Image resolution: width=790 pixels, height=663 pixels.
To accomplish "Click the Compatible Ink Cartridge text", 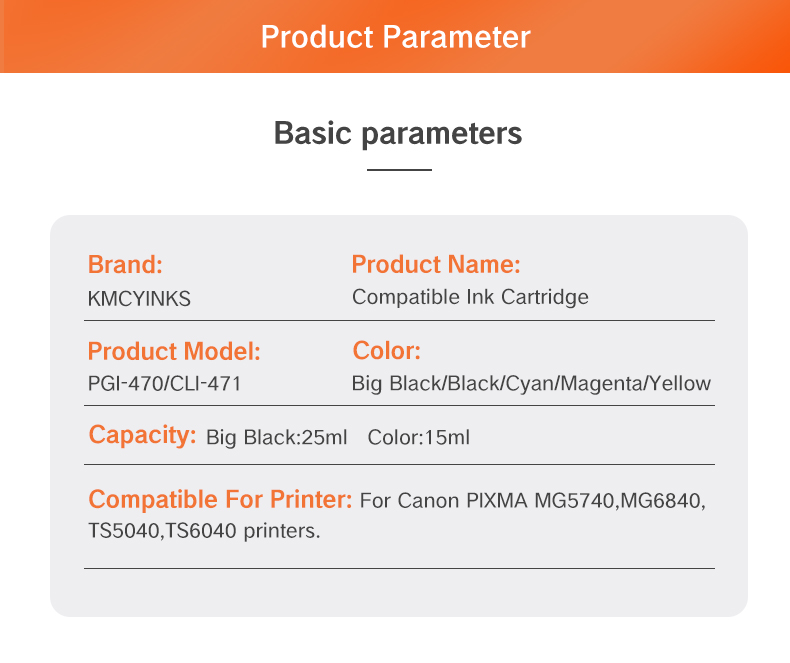I will click(x=470, y=297).
